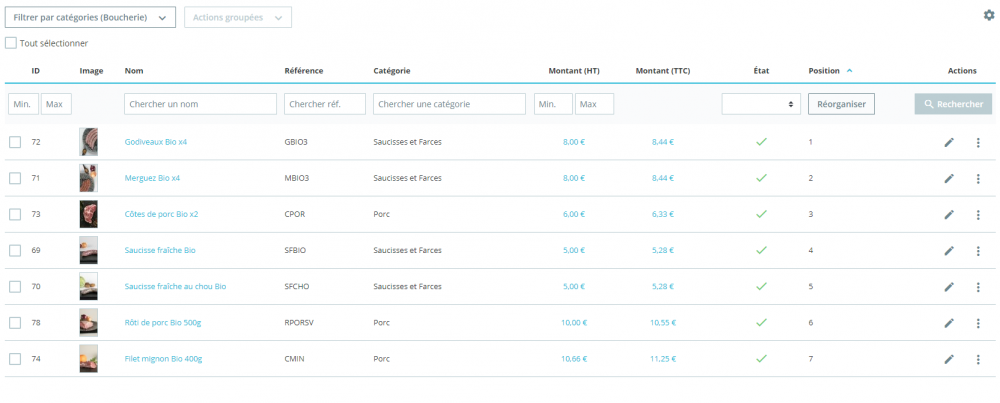
Task: Open more actions for Merguez Bio x4
Action: coord(978,178)
